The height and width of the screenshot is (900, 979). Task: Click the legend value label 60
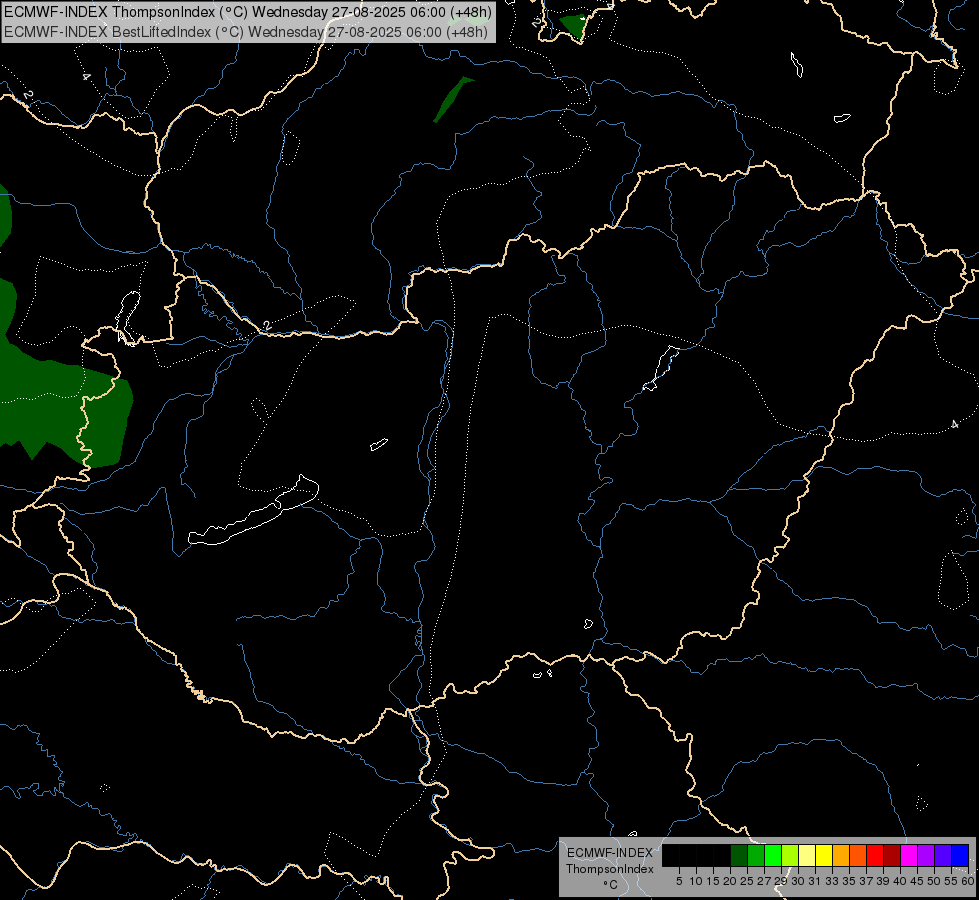tap(967, 881)
